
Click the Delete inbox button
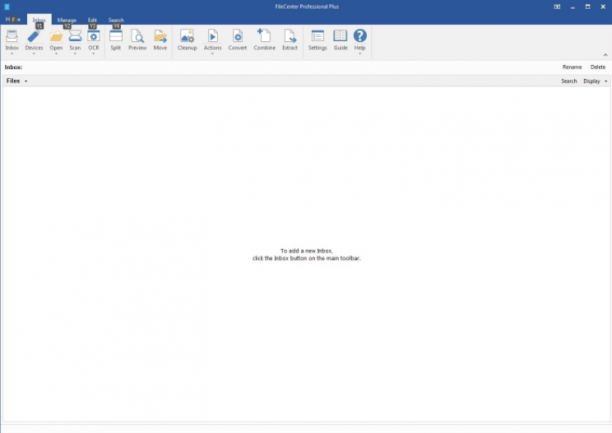[x=598, y=67]
